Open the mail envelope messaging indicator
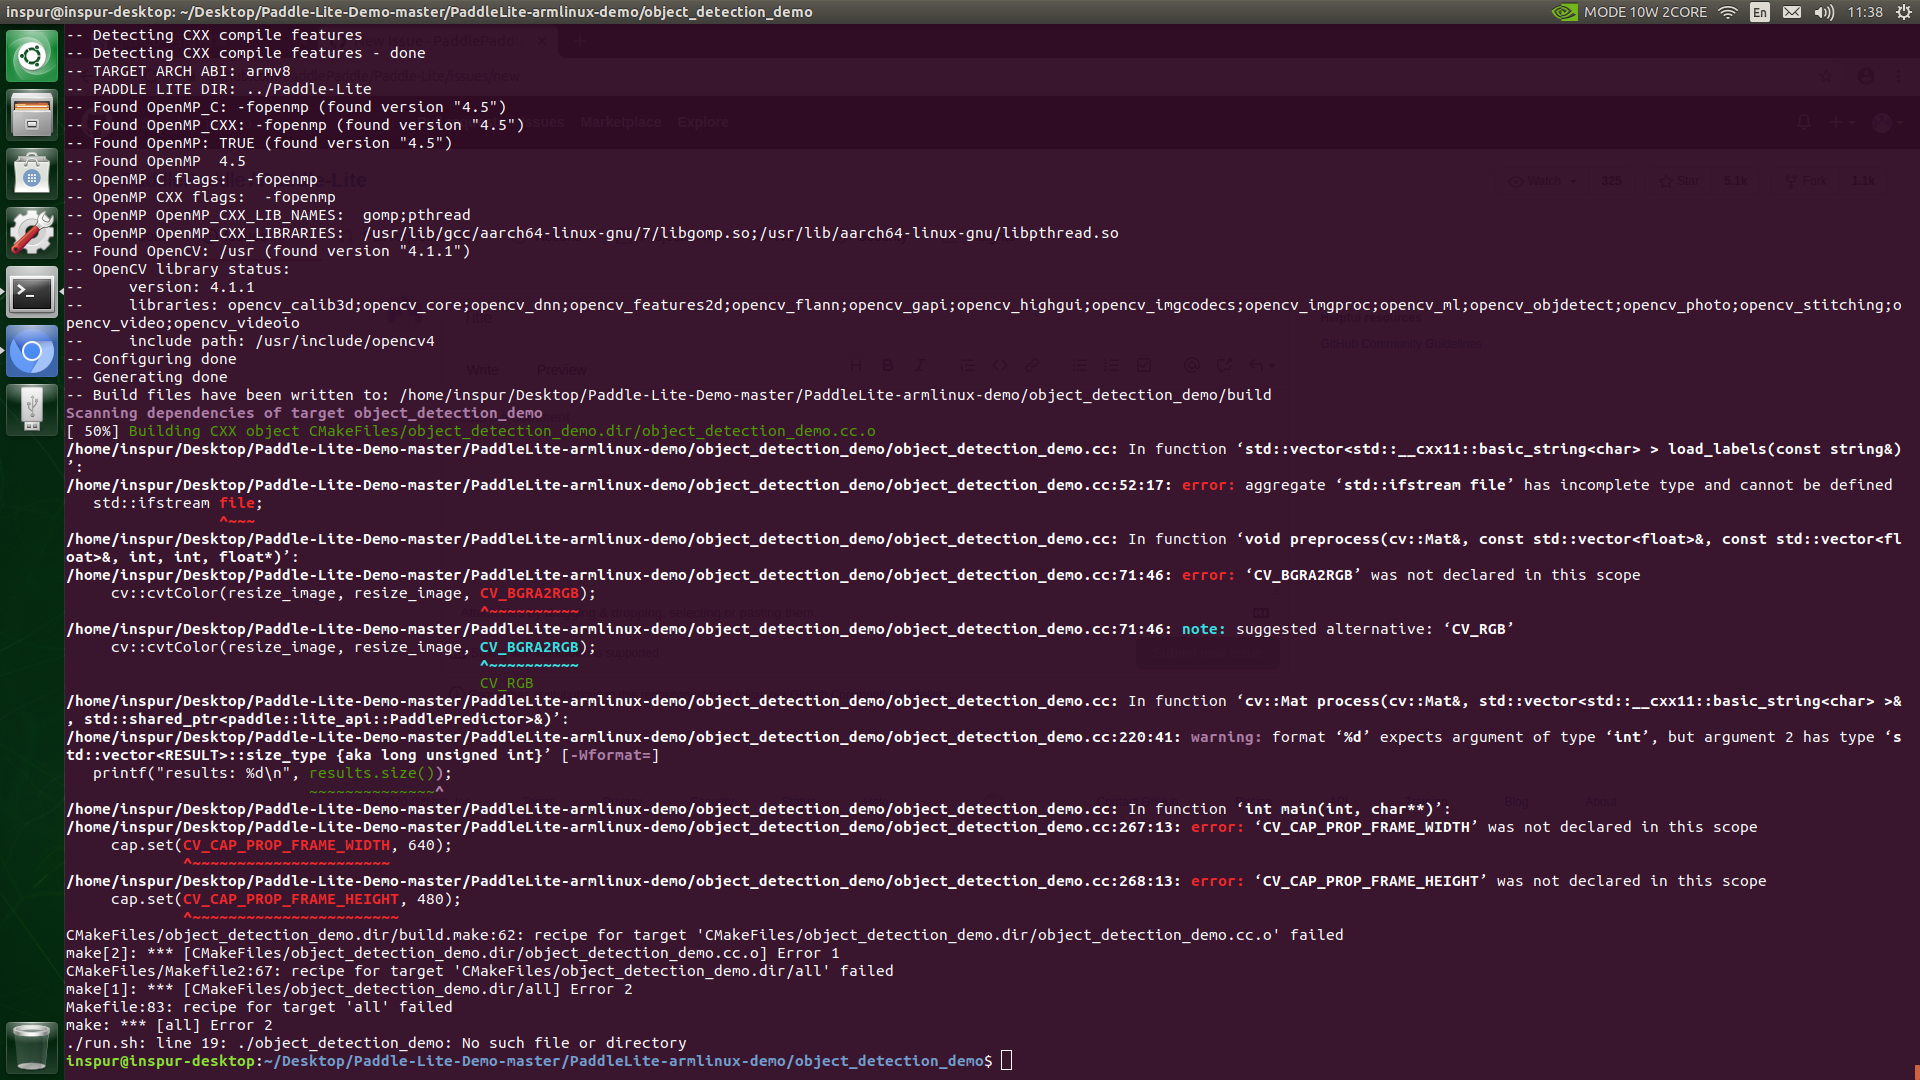This screenshot has height=1080, width=1920. click(x=1792, y=12)
